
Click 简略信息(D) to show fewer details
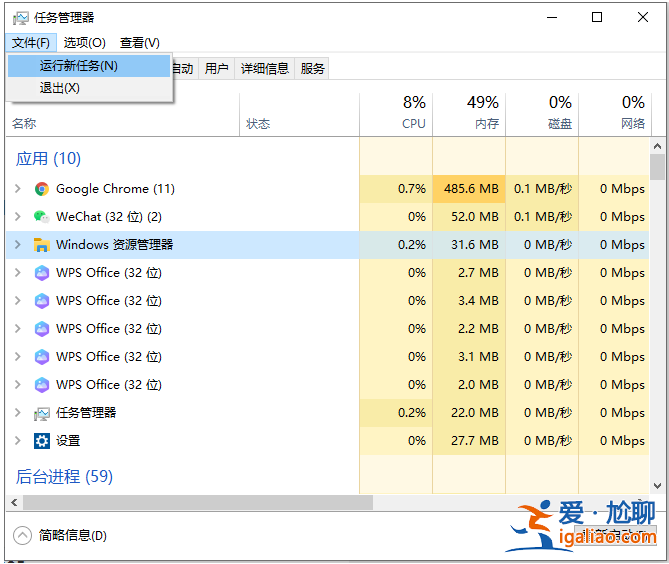click(73, 535)
